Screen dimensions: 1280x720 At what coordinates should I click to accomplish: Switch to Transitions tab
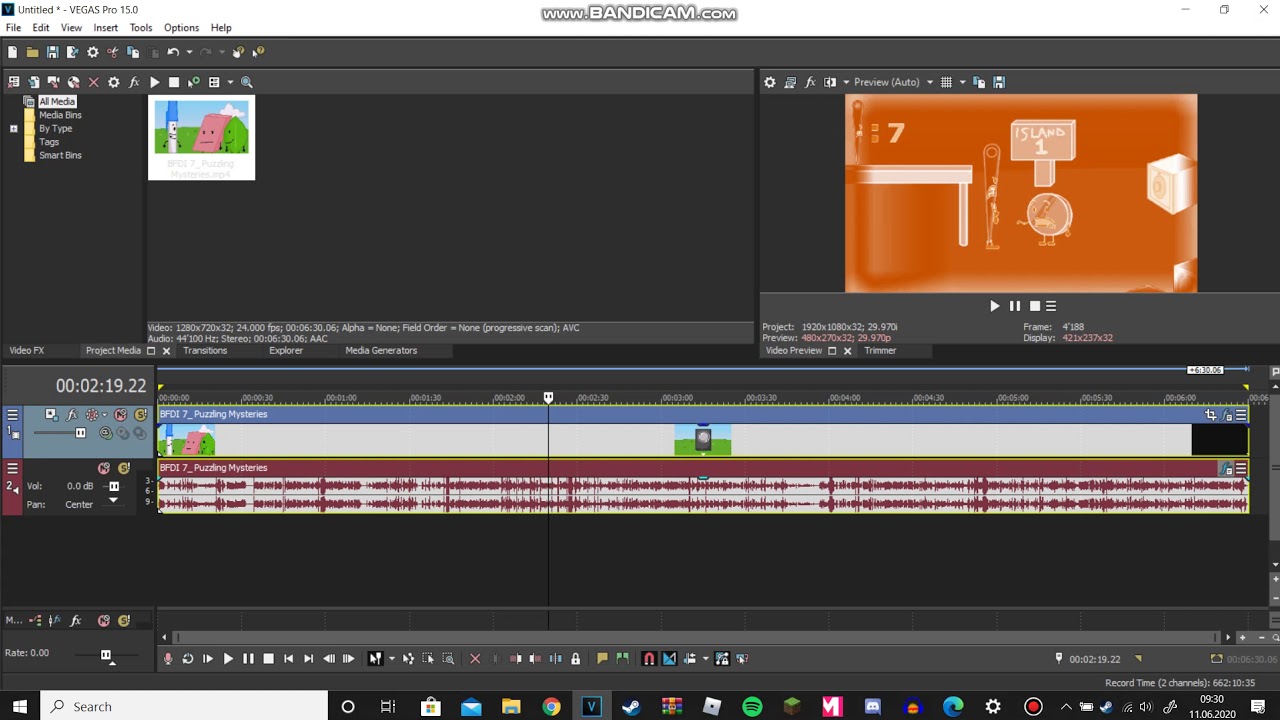pyautogui.click(x=205, y=351)
